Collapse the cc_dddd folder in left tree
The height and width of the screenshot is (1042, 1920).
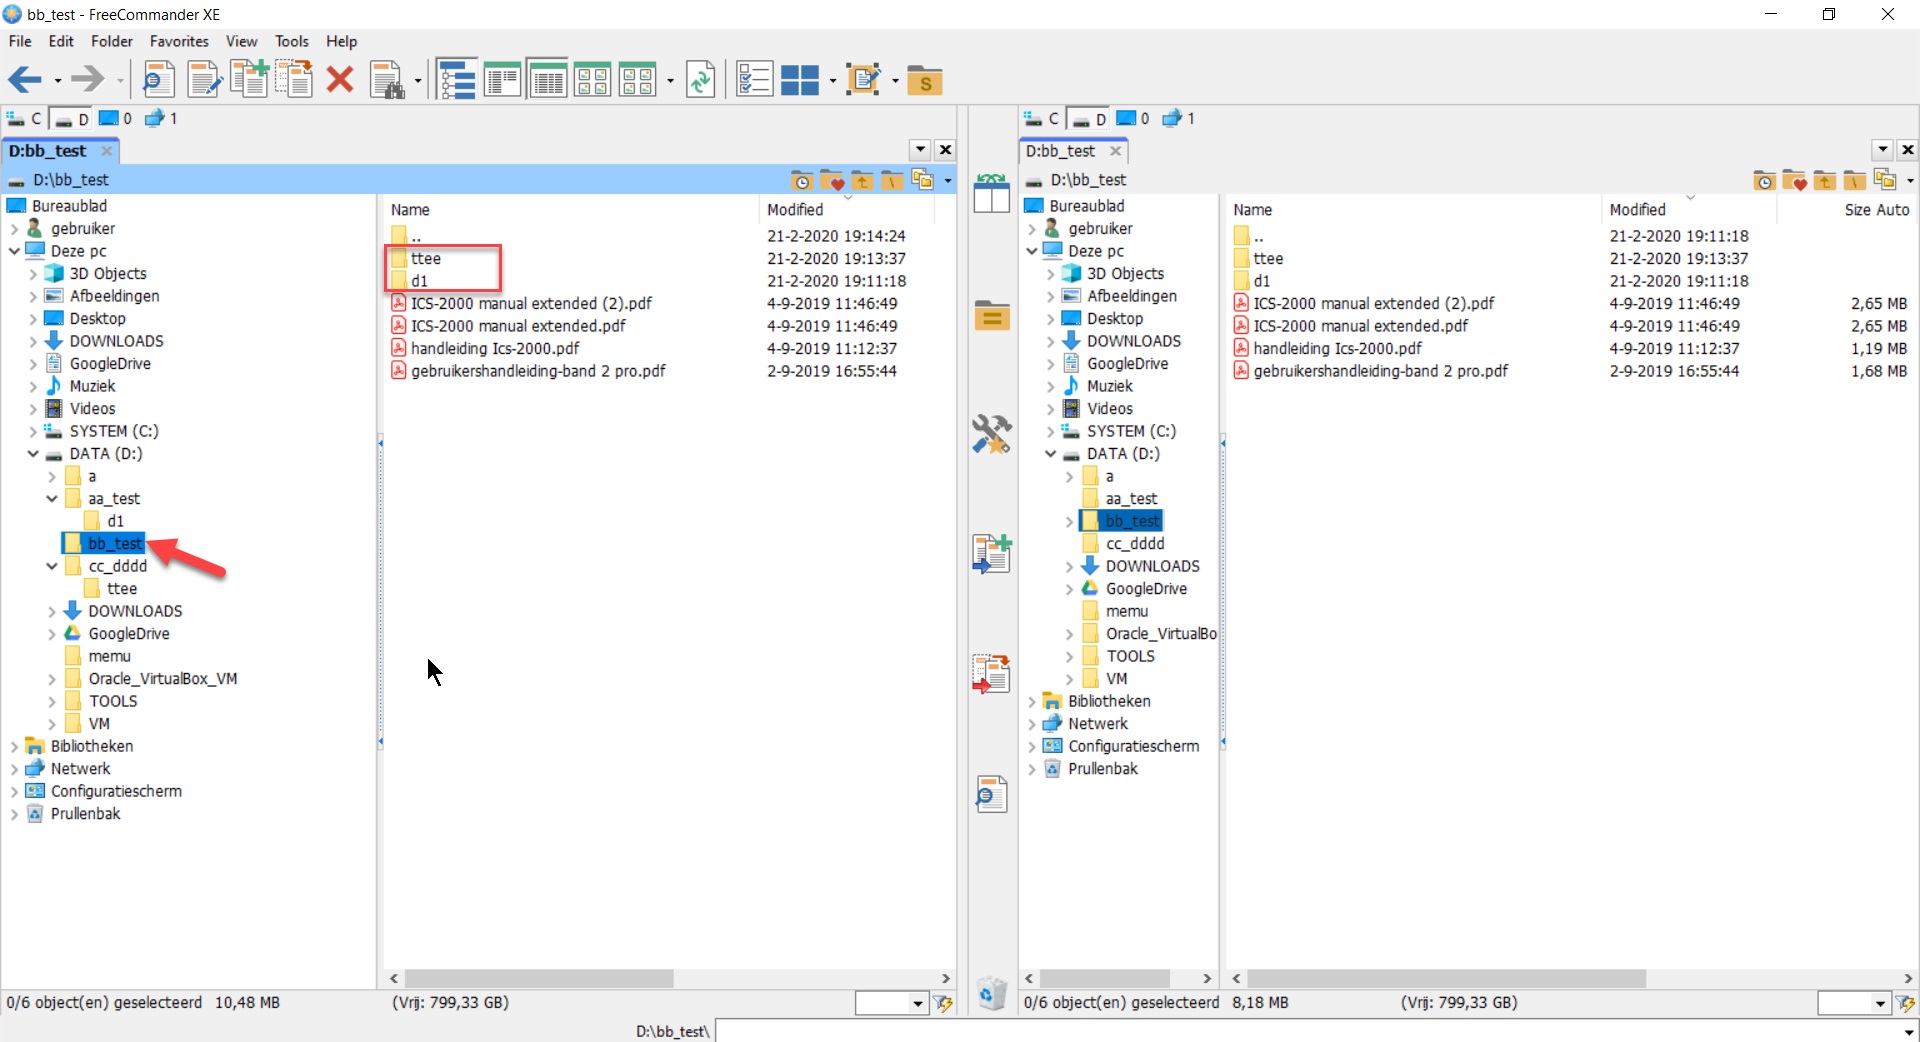click(x=52, y=566)
